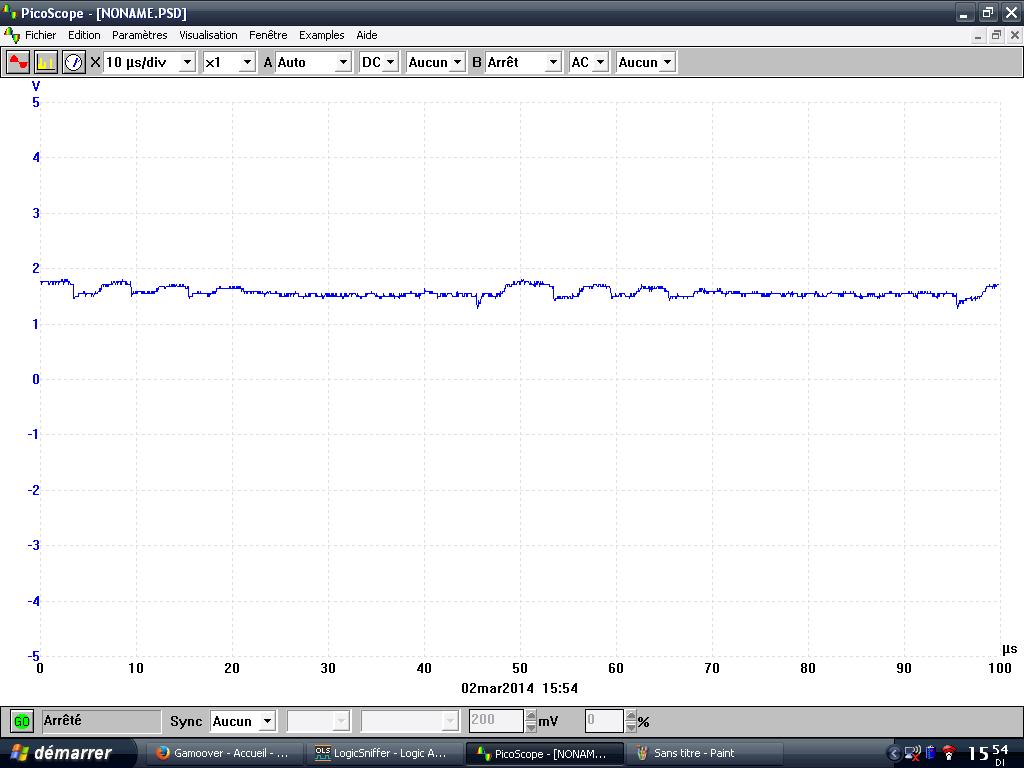1024x768 pixels.
Task: Open the Aide menu
Action: point(367,35)
